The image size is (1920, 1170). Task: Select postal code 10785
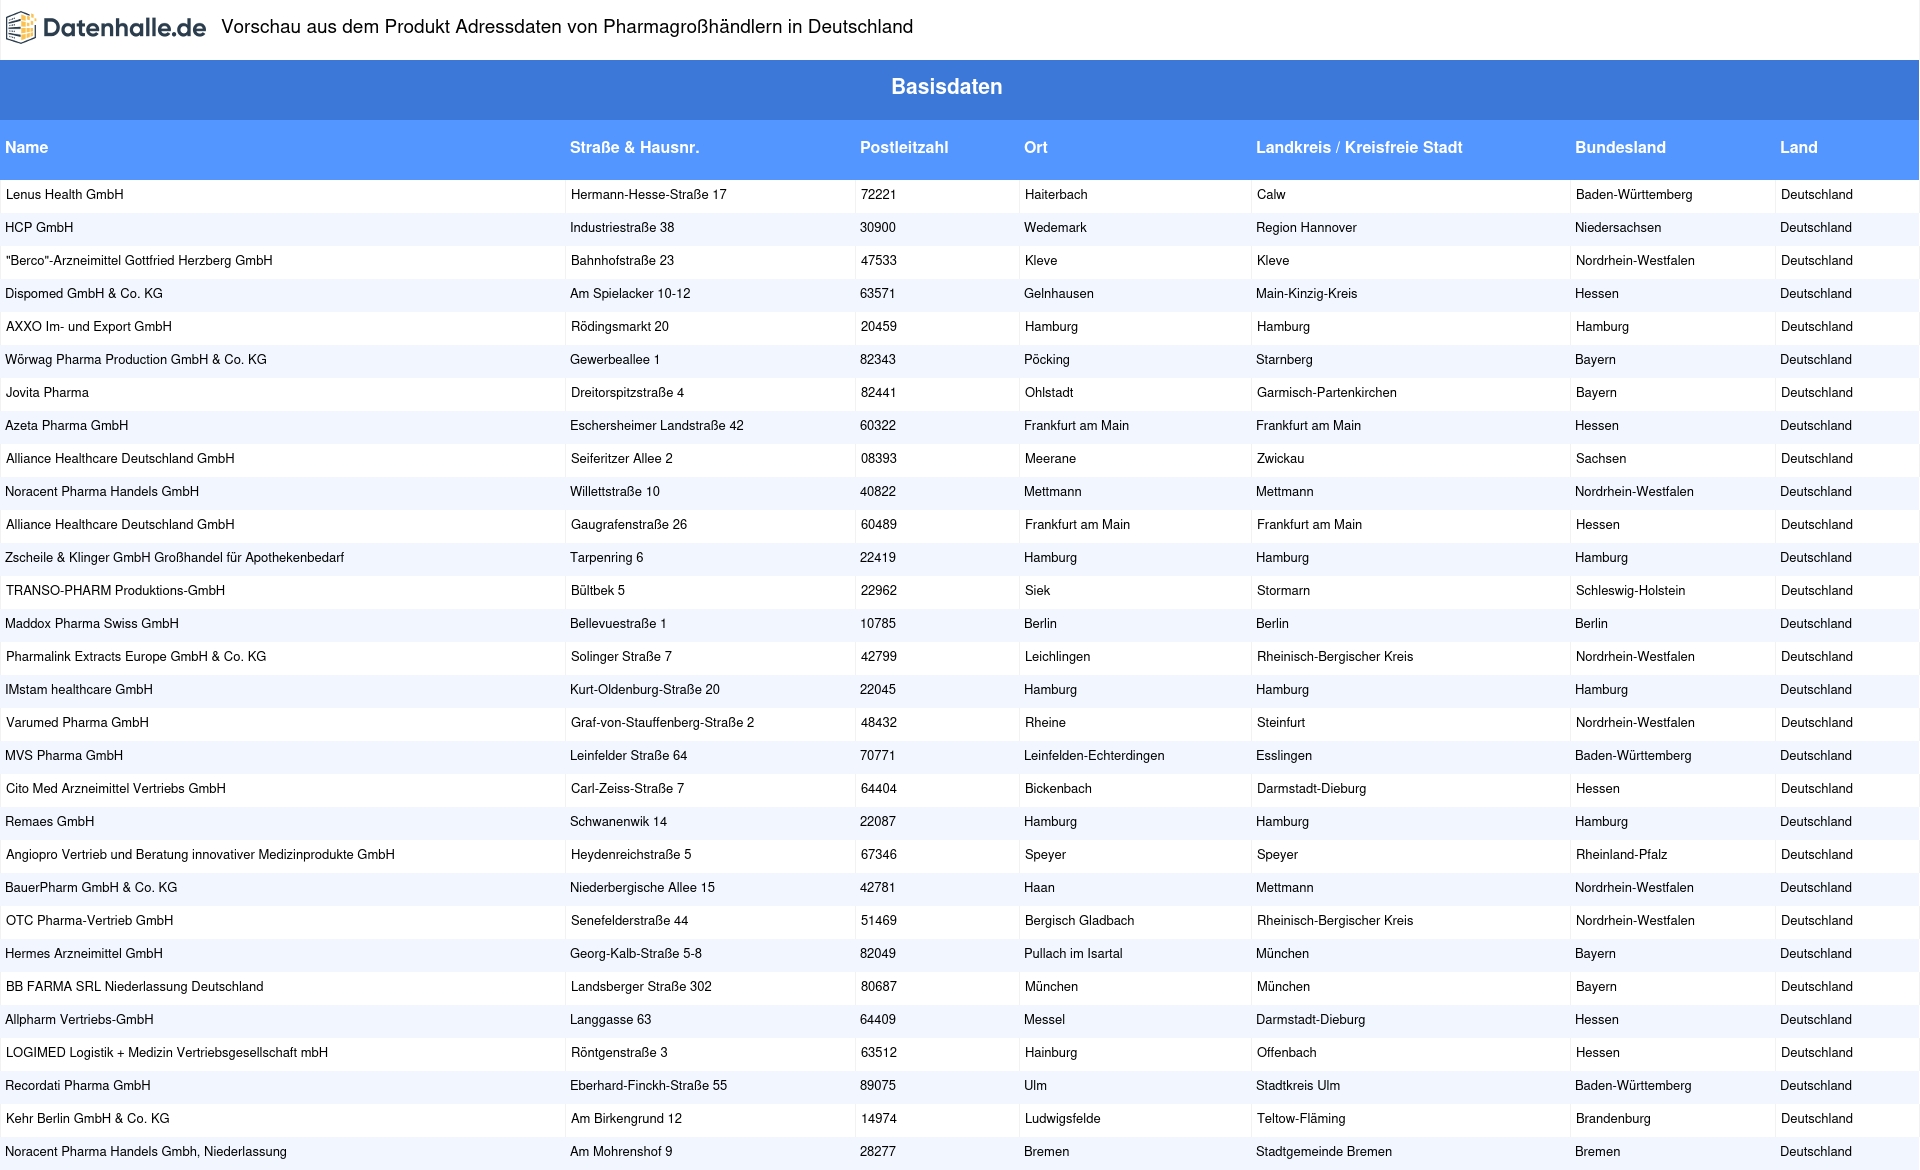coord(878,623)
